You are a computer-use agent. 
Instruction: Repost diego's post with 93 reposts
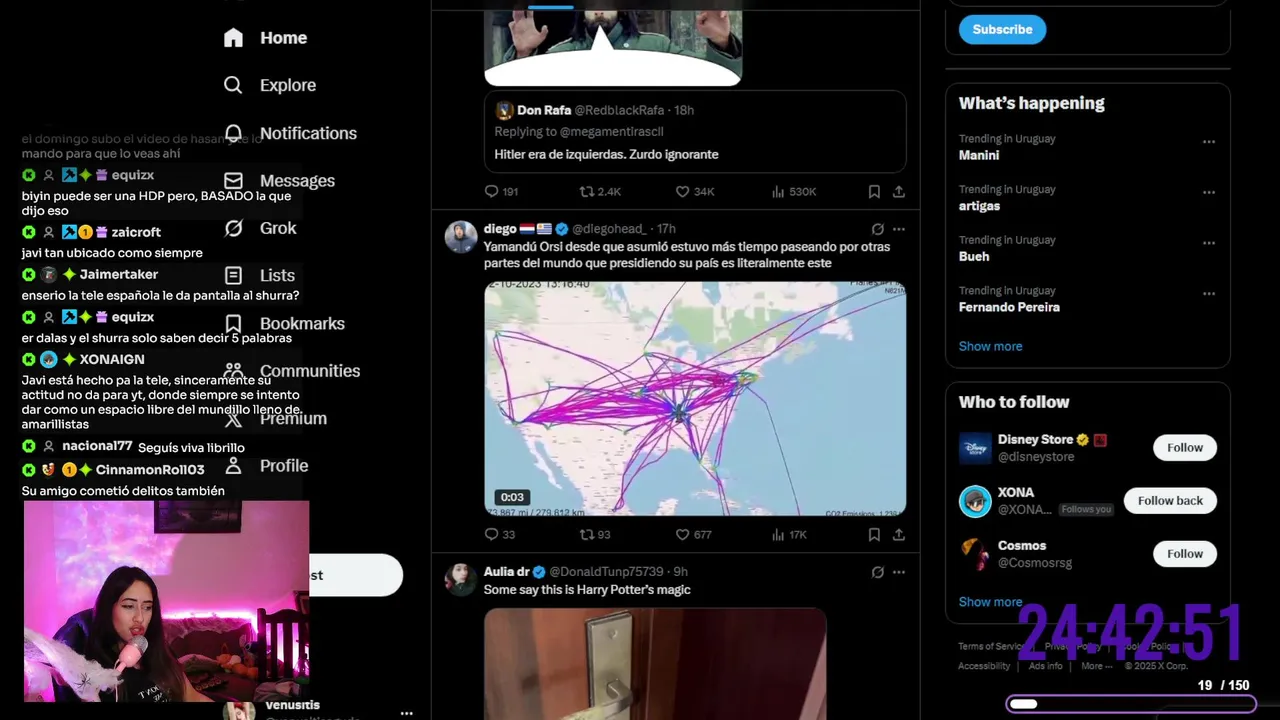587,534
